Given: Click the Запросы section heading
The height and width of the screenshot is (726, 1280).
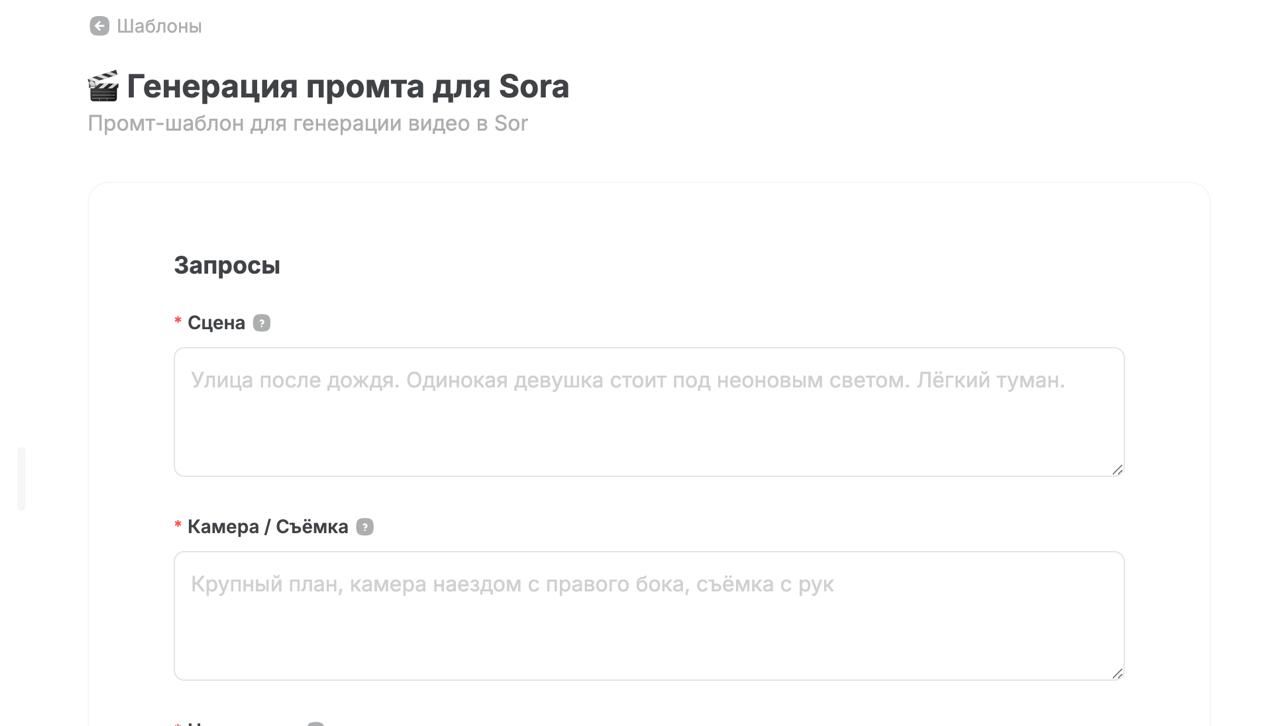Looking at the screenshot, I should (227, 266).
